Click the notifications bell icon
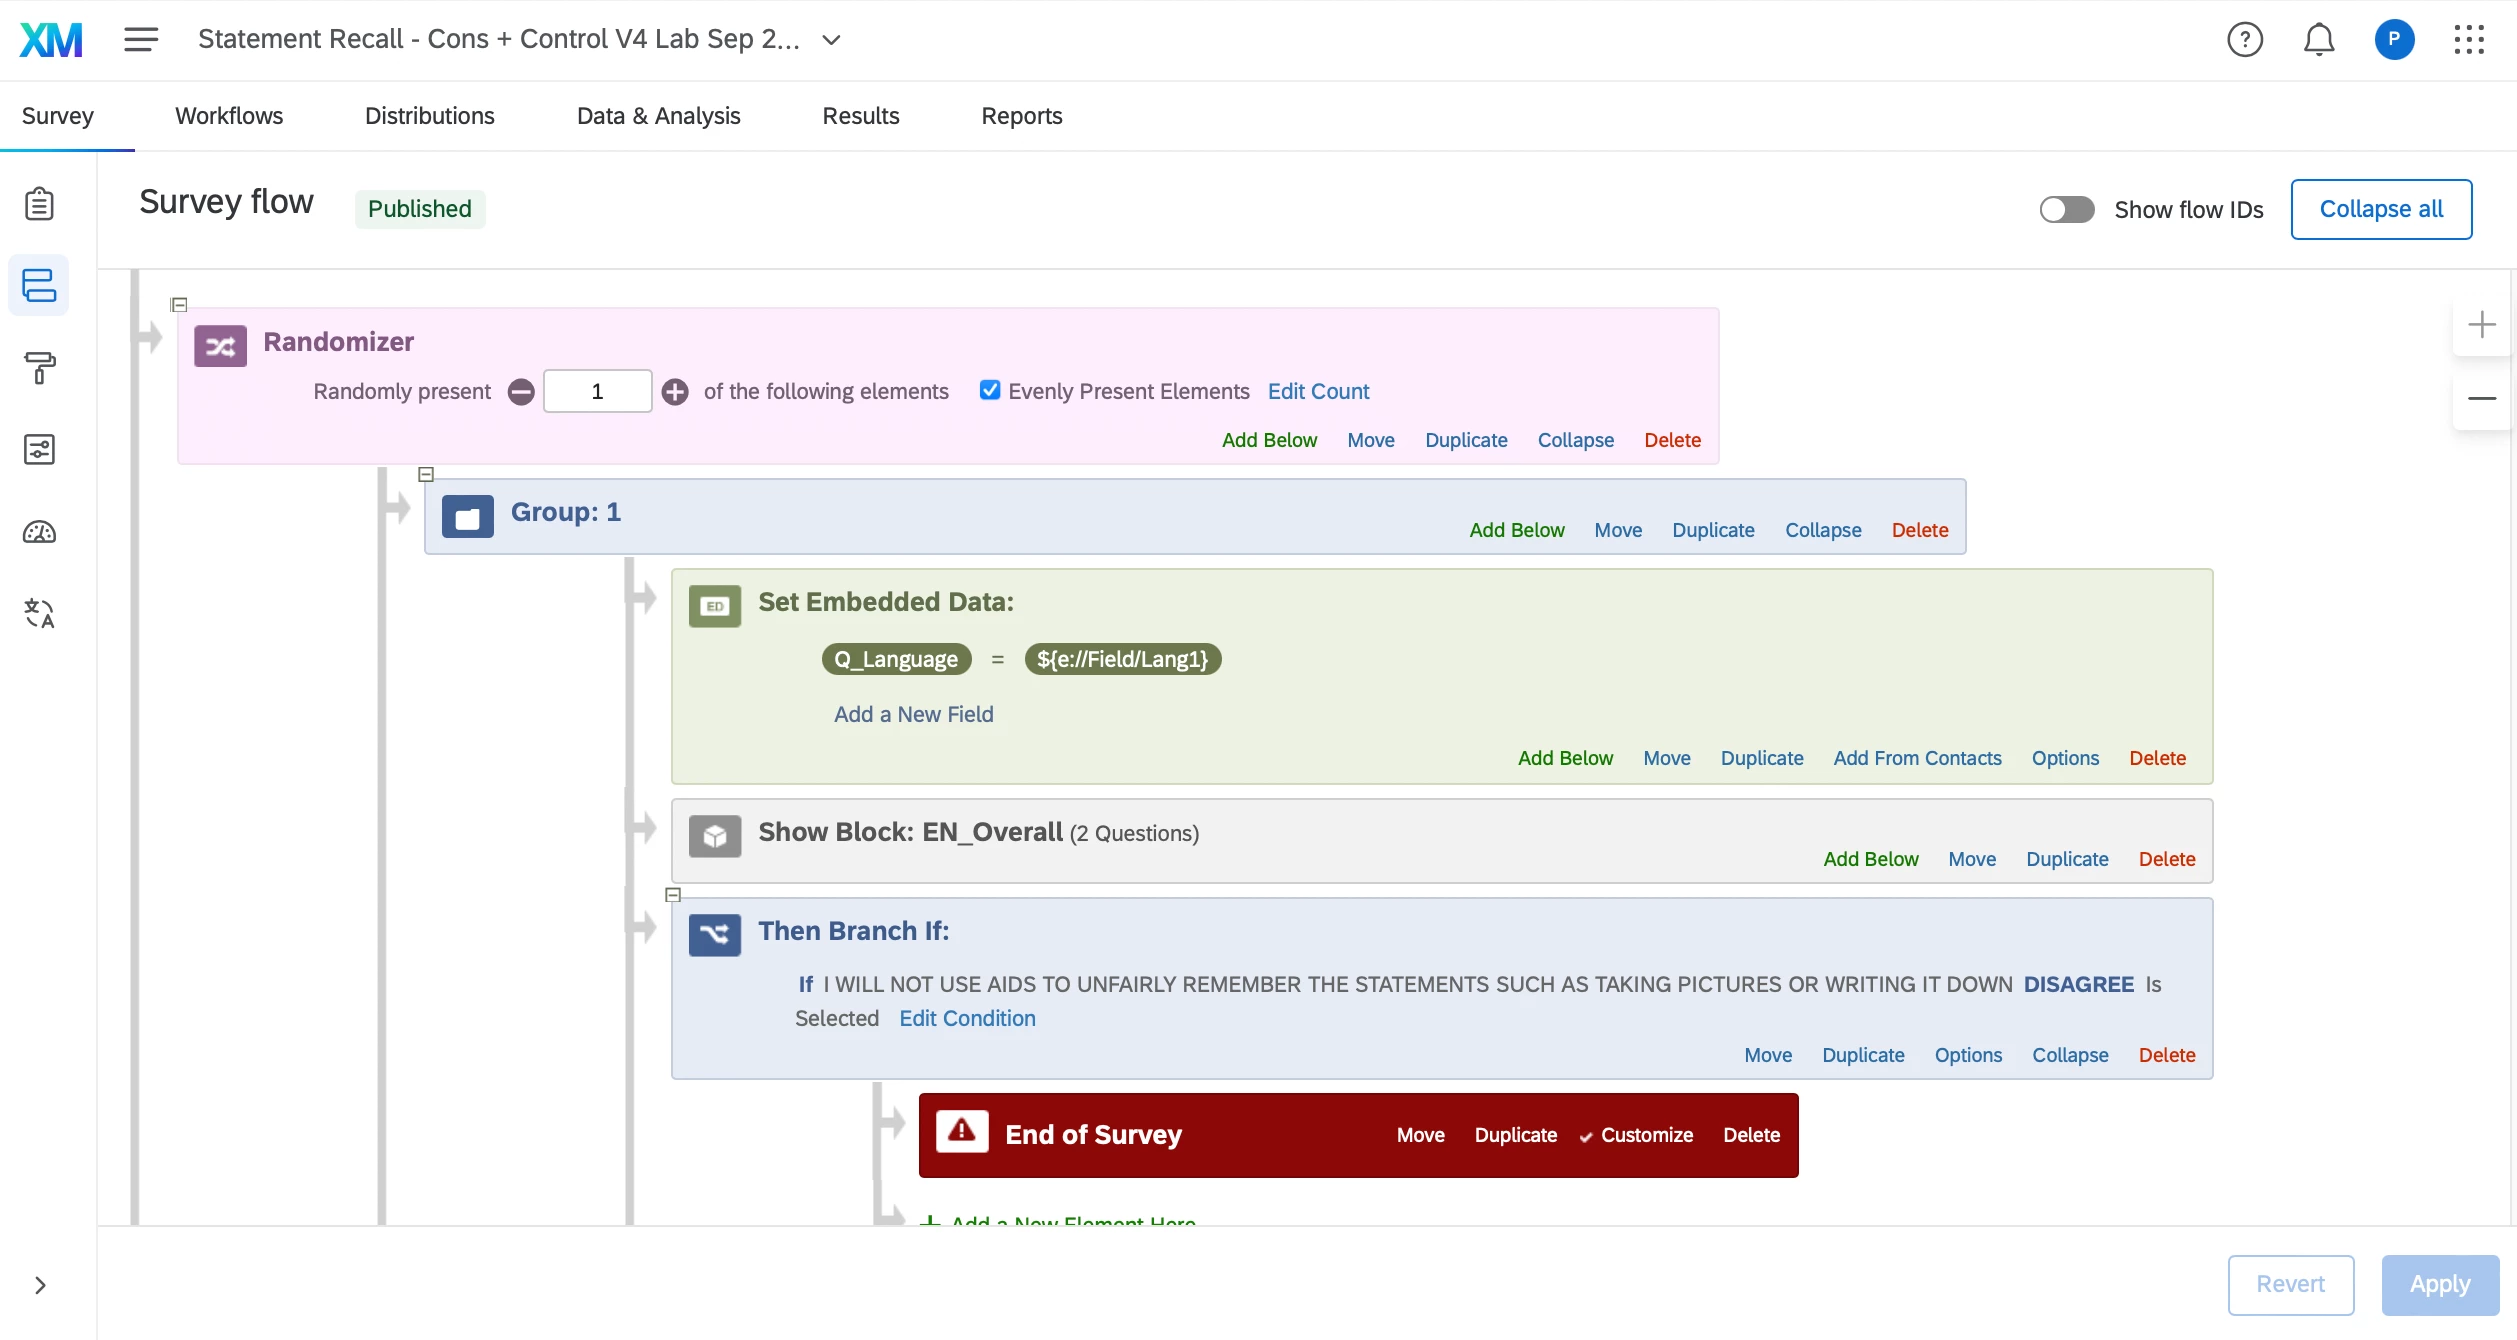 point(2318,40)
